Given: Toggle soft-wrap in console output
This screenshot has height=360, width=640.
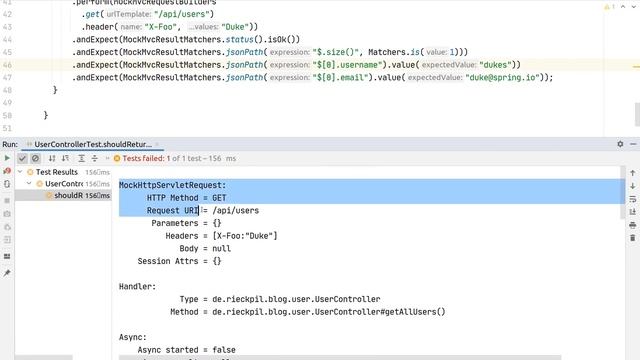Looking at the screenshot, I should point(633,199).
